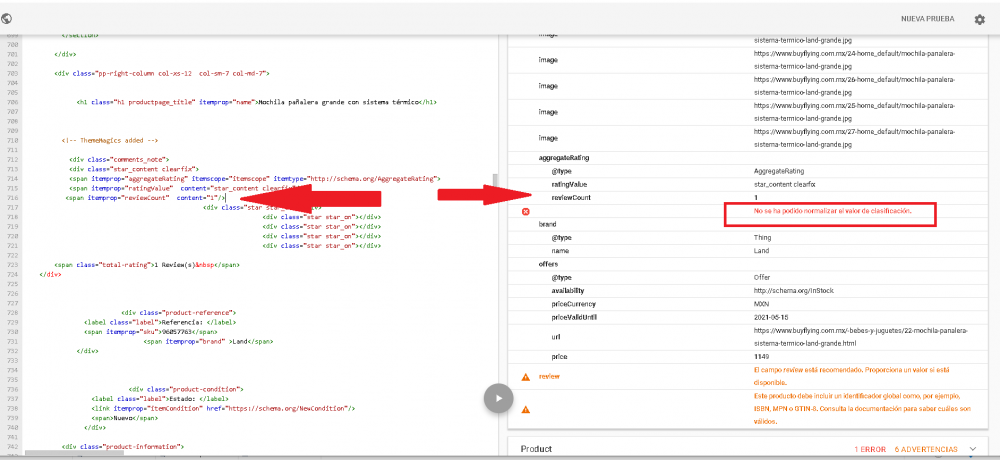This screenshot has height=460, width=1000.
Task: Click the orange review warning label
Action: (549, 376)
